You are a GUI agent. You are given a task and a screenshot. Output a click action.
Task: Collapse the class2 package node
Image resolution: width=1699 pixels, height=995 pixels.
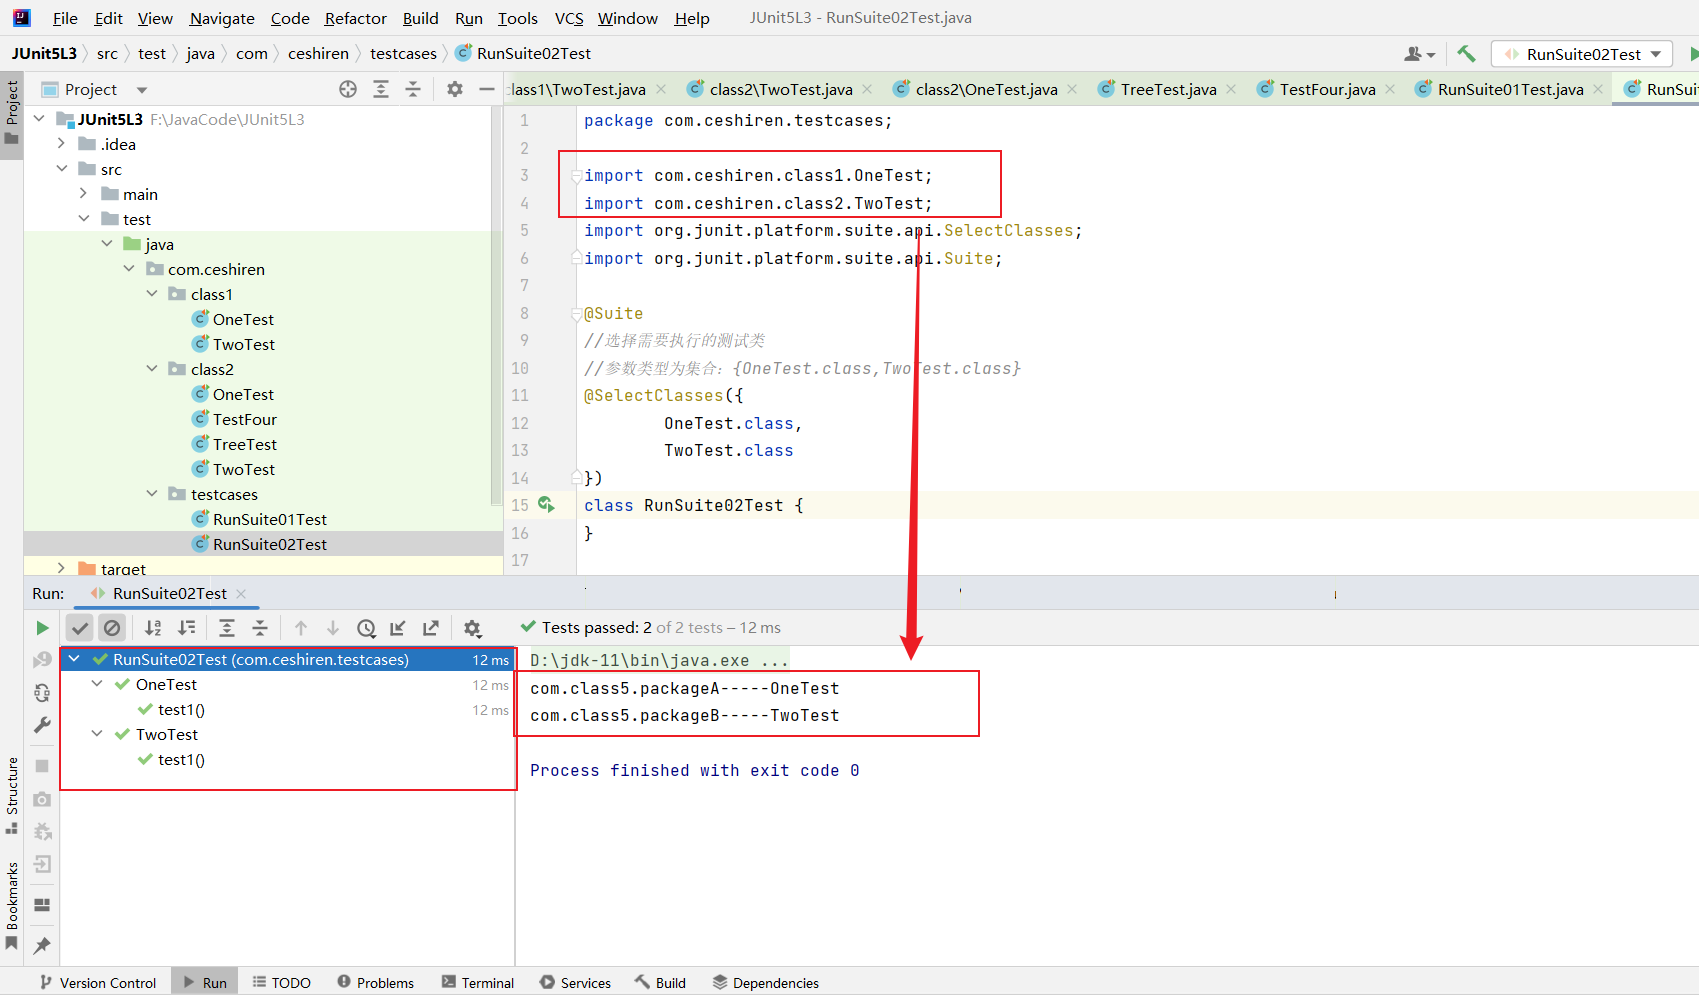coord(152,369)
